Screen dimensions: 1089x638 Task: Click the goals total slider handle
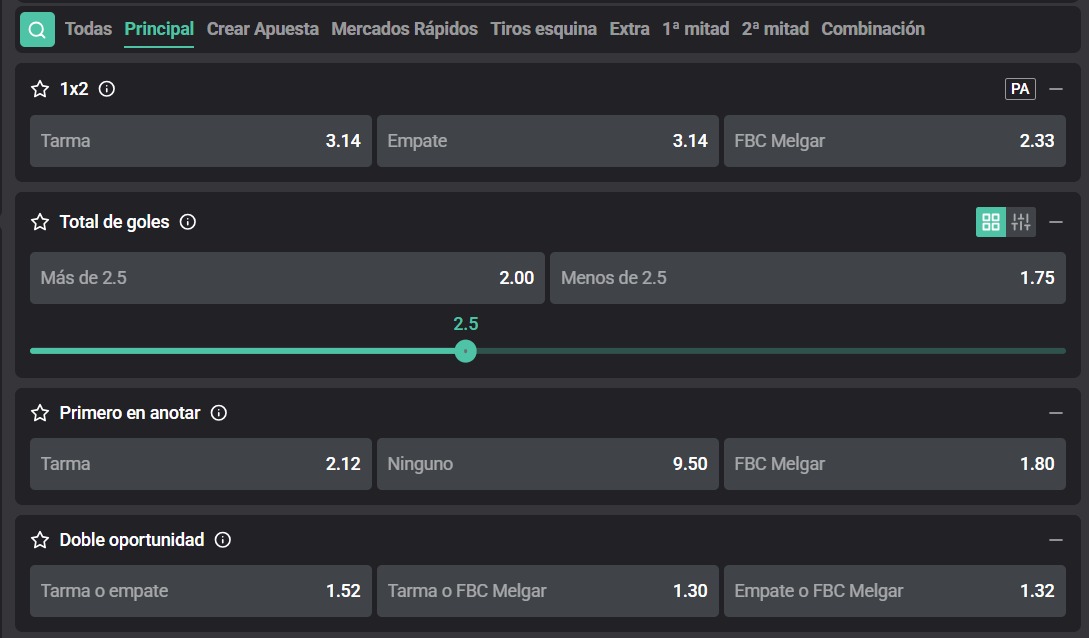pyautogui.click(x=465, y=351)
